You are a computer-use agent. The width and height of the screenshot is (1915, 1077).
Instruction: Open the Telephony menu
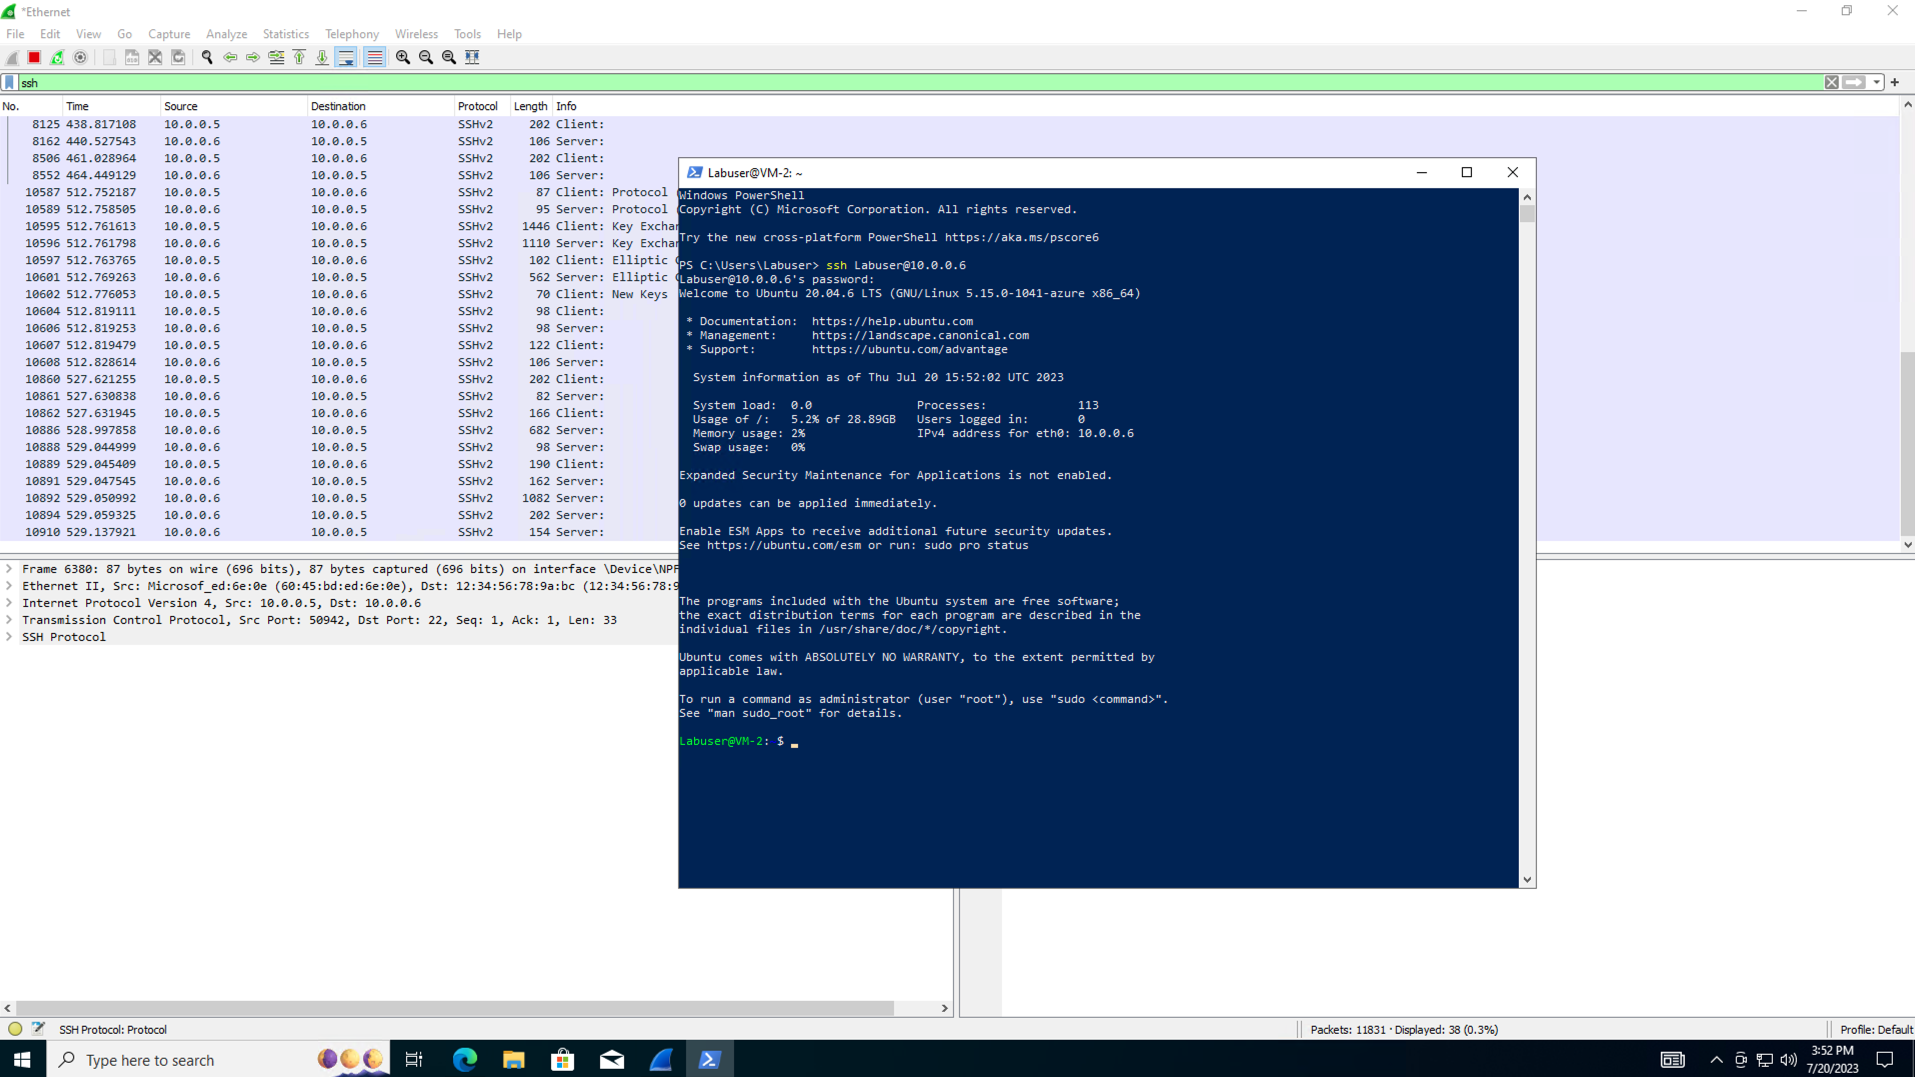click(x=351, y=33)
